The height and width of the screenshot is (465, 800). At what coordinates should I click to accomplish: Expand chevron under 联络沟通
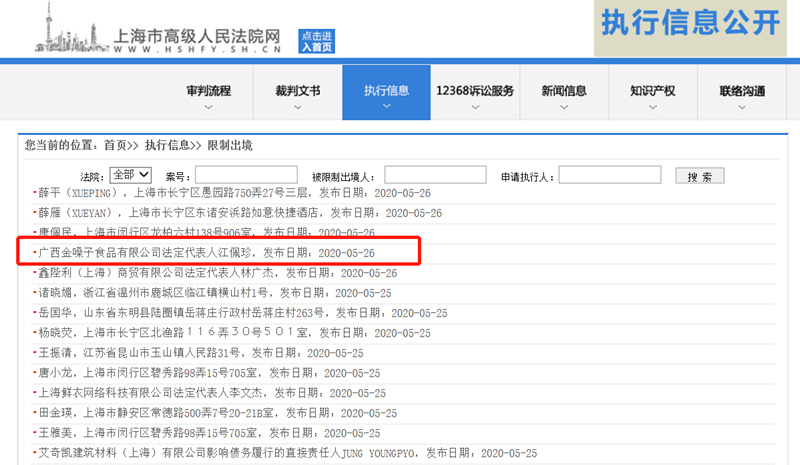point(742,107)
